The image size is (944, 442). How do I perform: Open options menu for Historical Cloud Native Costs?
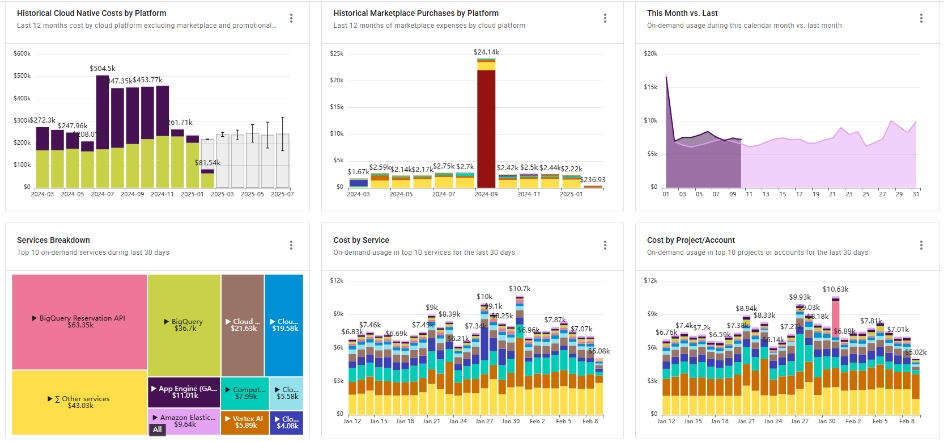(291, 18)
